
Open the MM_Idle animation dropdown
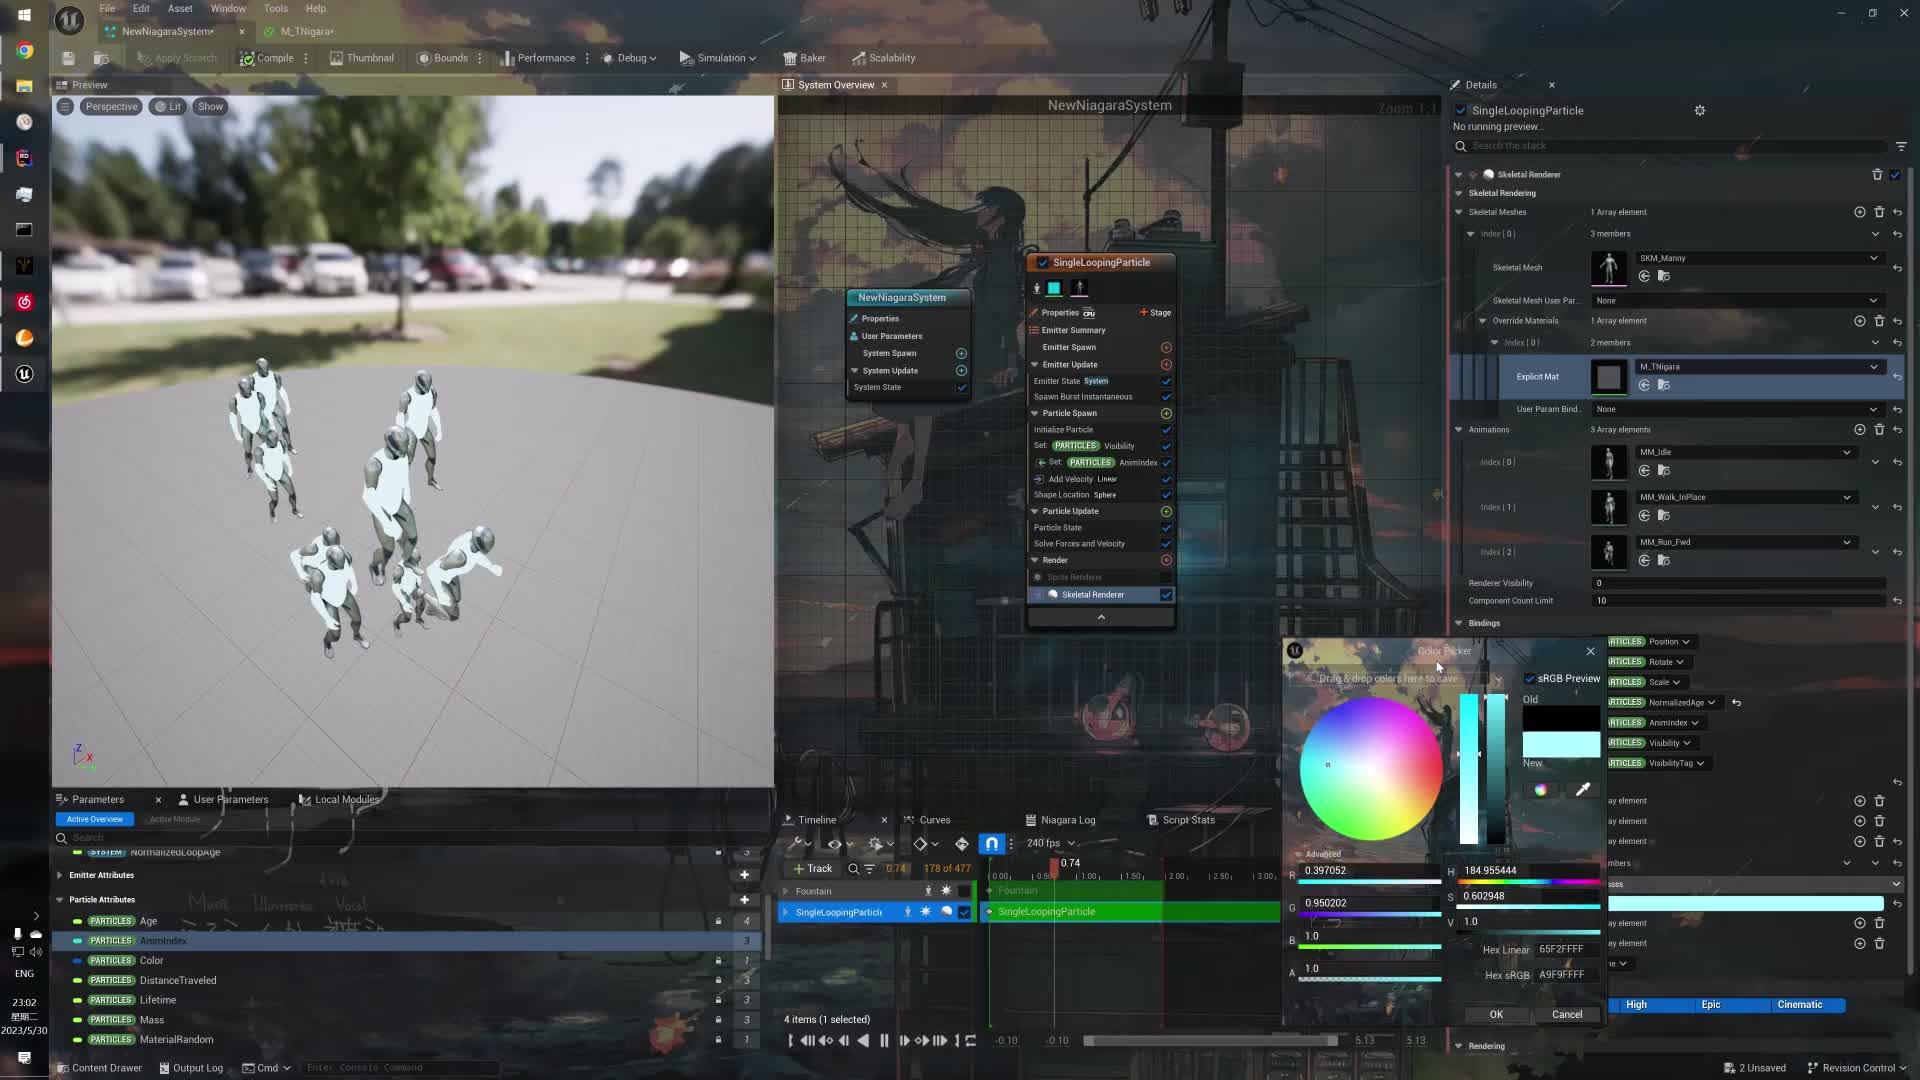[x=1846, y=452]
